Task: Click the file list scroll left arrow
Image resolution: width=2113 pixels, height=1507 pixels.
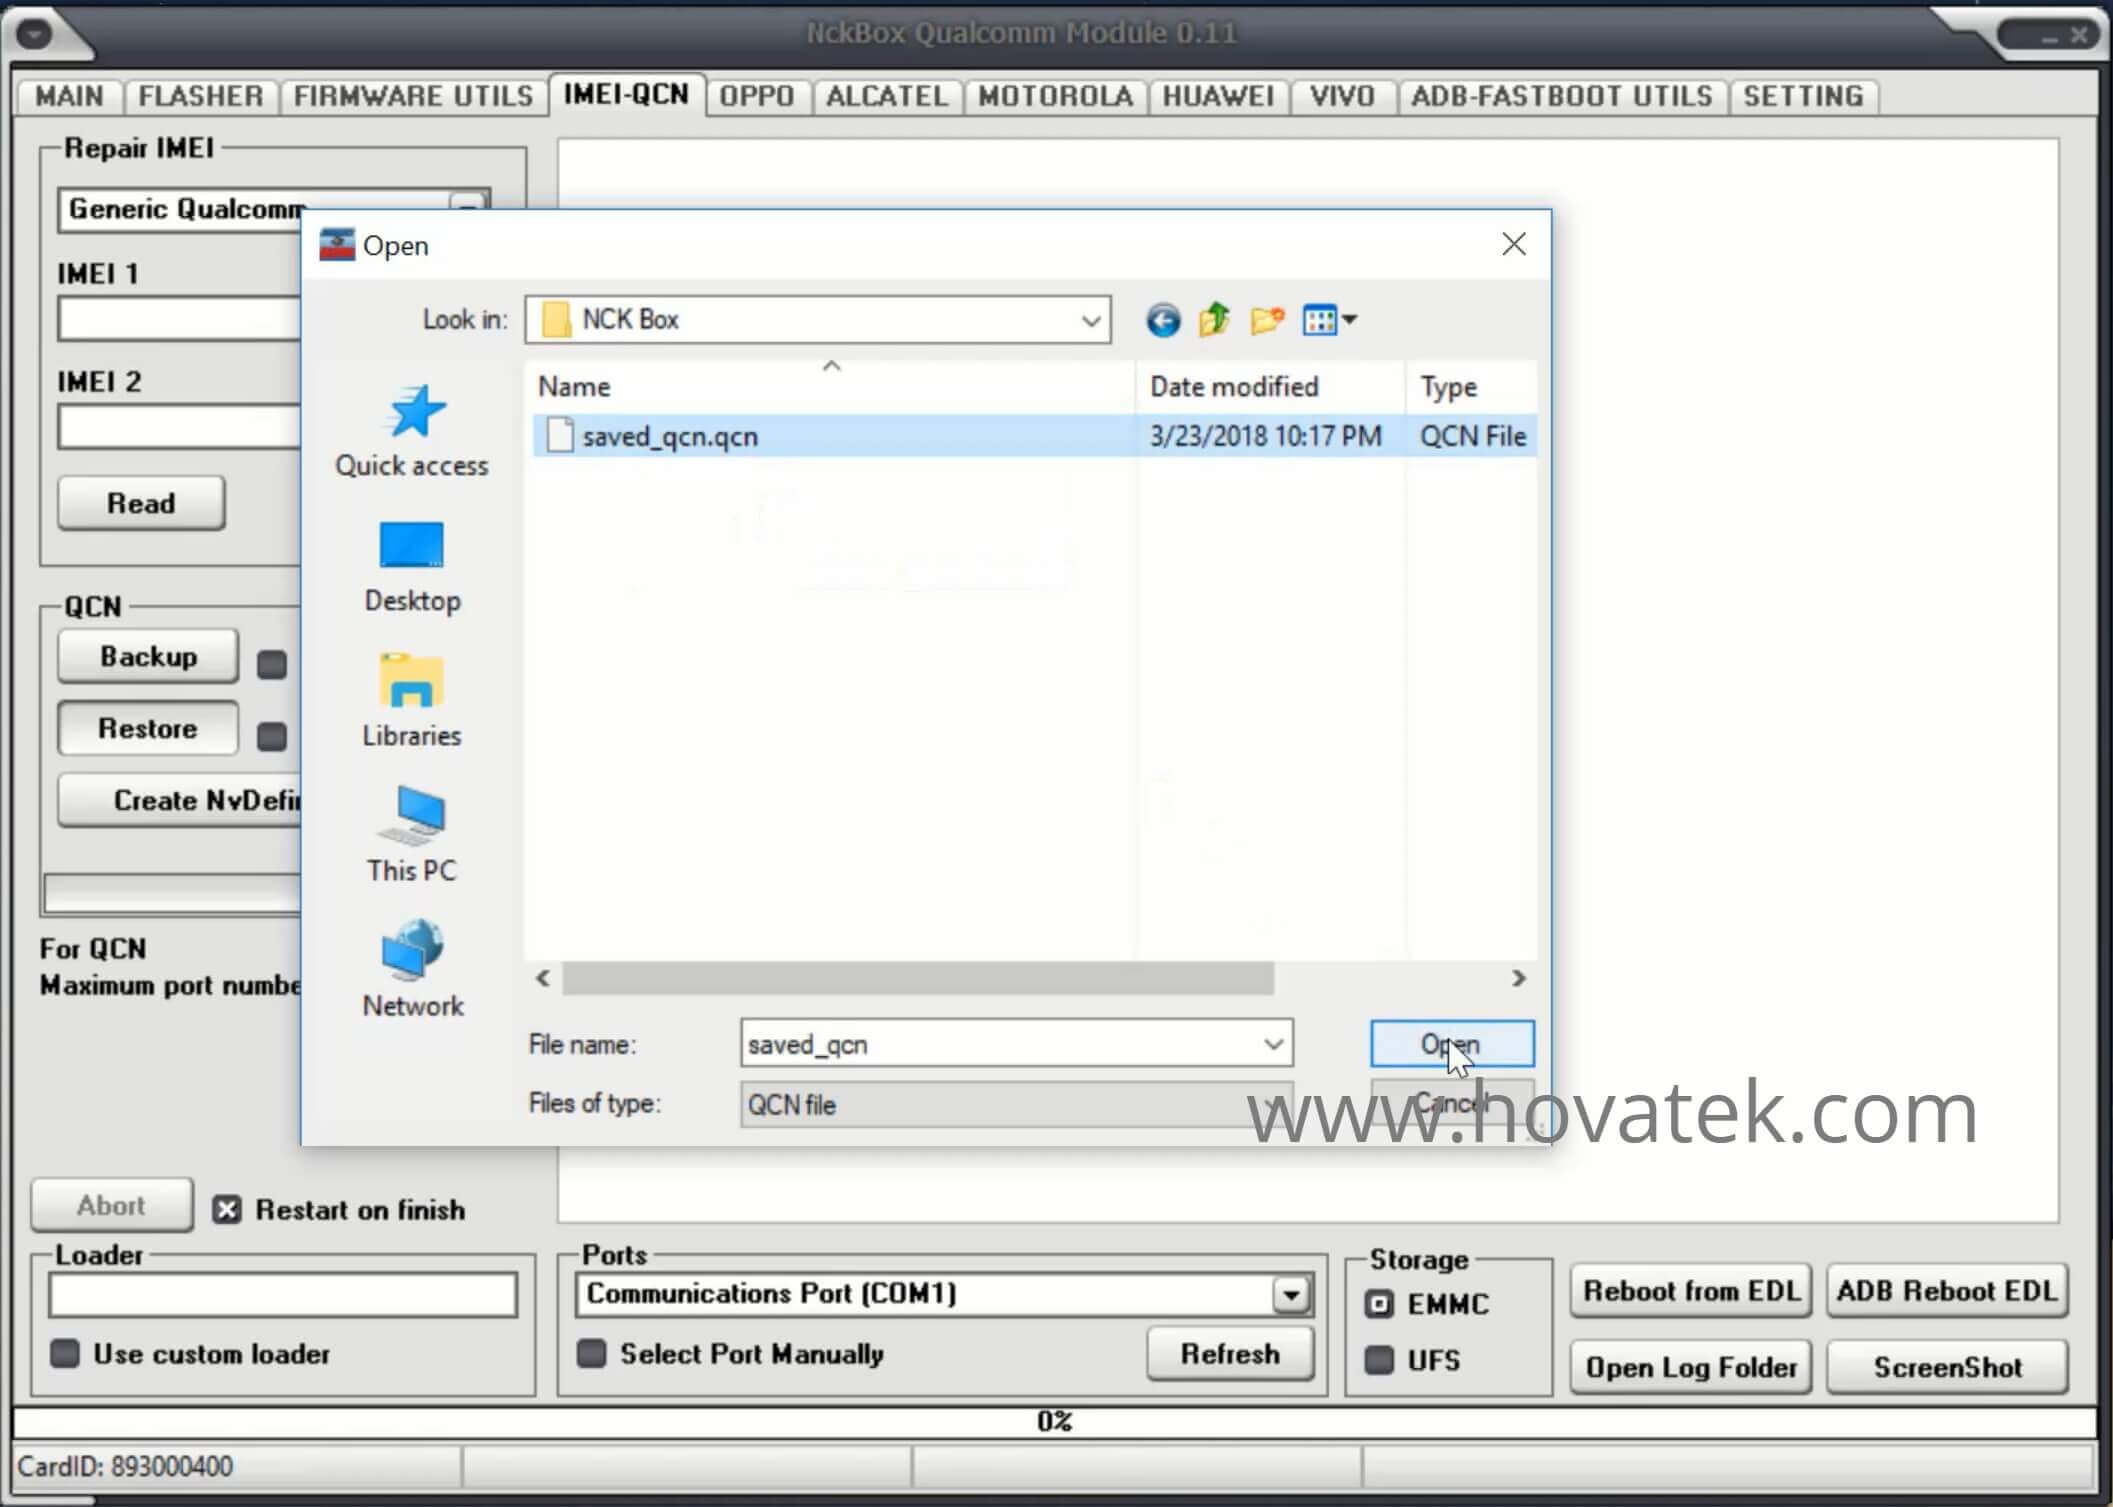Action: click(x=543, y=979)
